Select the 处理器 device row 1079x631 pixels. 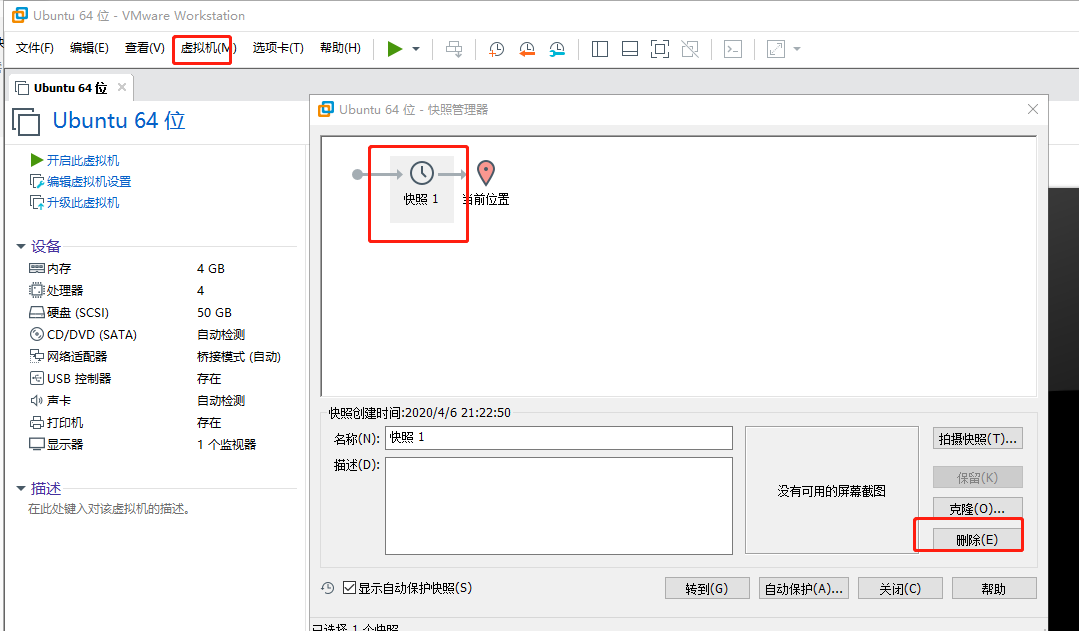pos(162,290)
